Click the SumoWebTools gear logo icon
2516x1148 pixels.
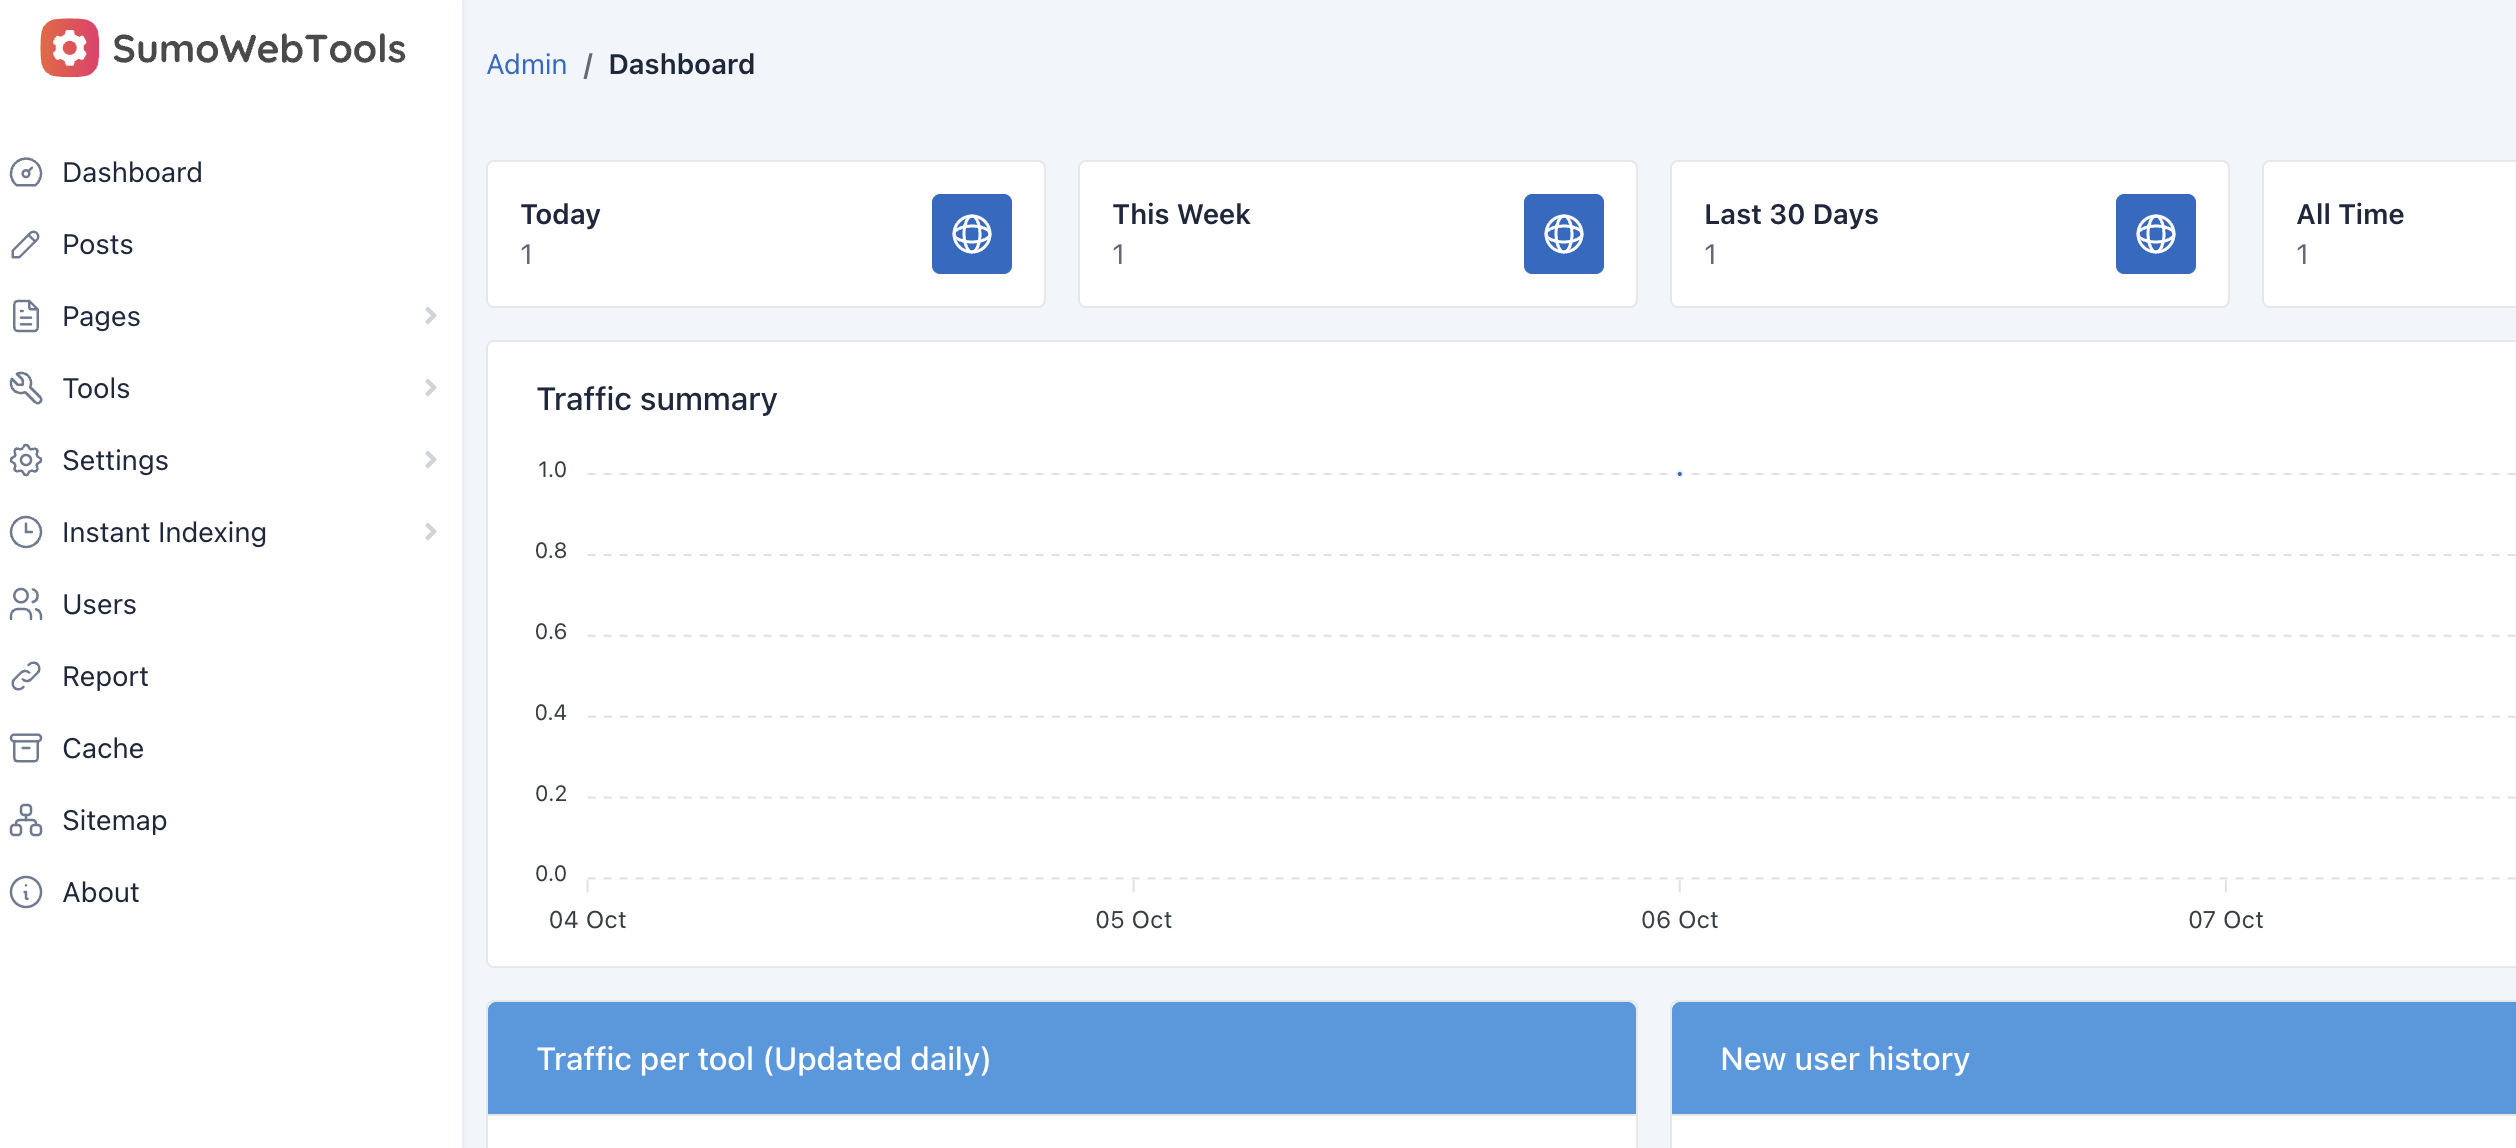[x=69, y=48]
